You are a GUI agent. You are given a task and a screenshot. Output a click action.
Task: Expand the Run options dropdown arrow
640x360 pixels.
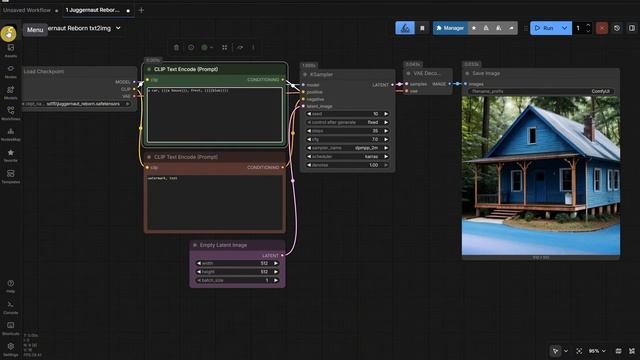pyautogui.click(x=564, y=28)
